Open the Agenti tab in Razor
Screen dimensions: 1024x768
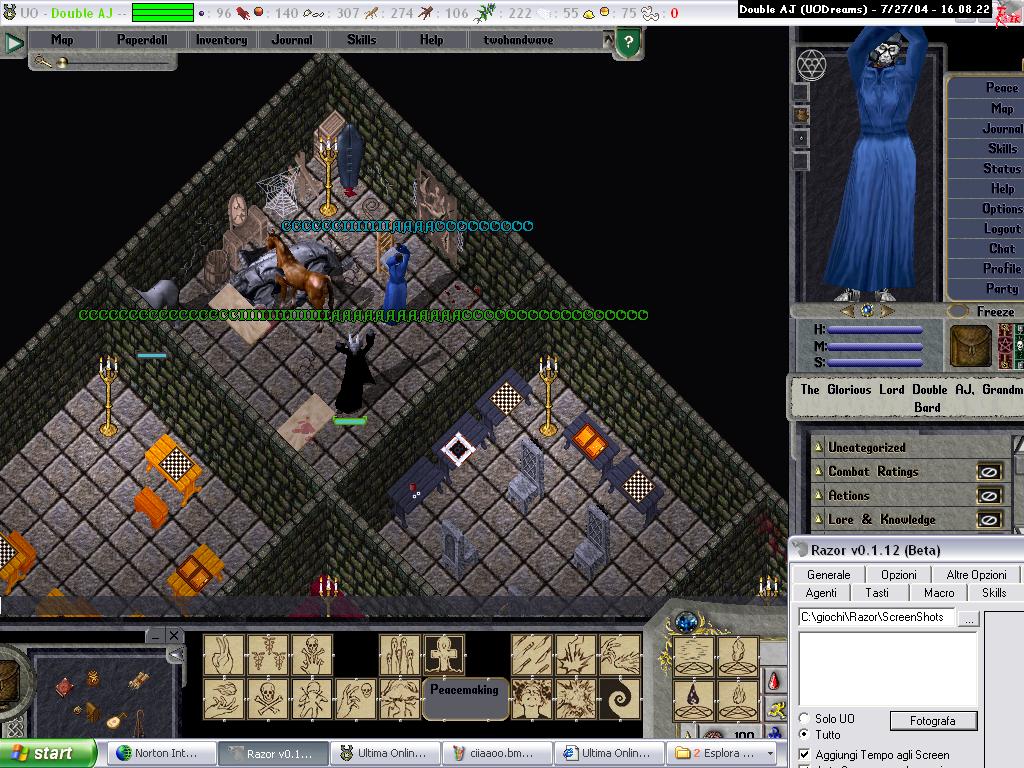tap(821, 592)
